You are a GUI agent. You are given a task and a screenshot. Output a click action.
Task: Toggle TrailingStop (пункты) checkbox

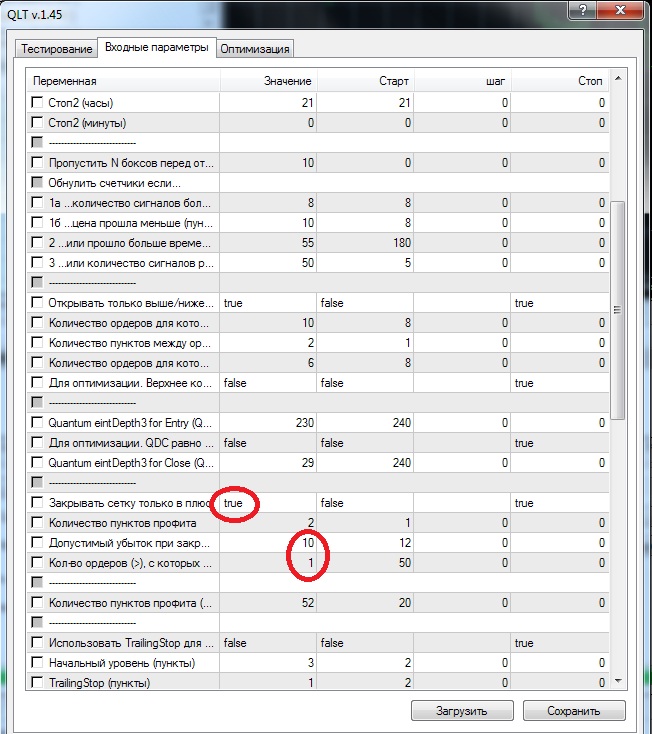pyautogui.click(x=37, y=683)
